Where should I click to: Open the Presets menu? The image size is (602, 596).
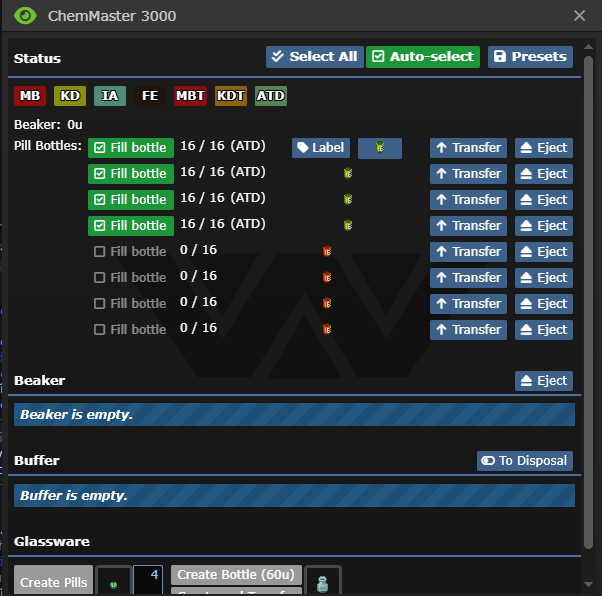[530, 57]
